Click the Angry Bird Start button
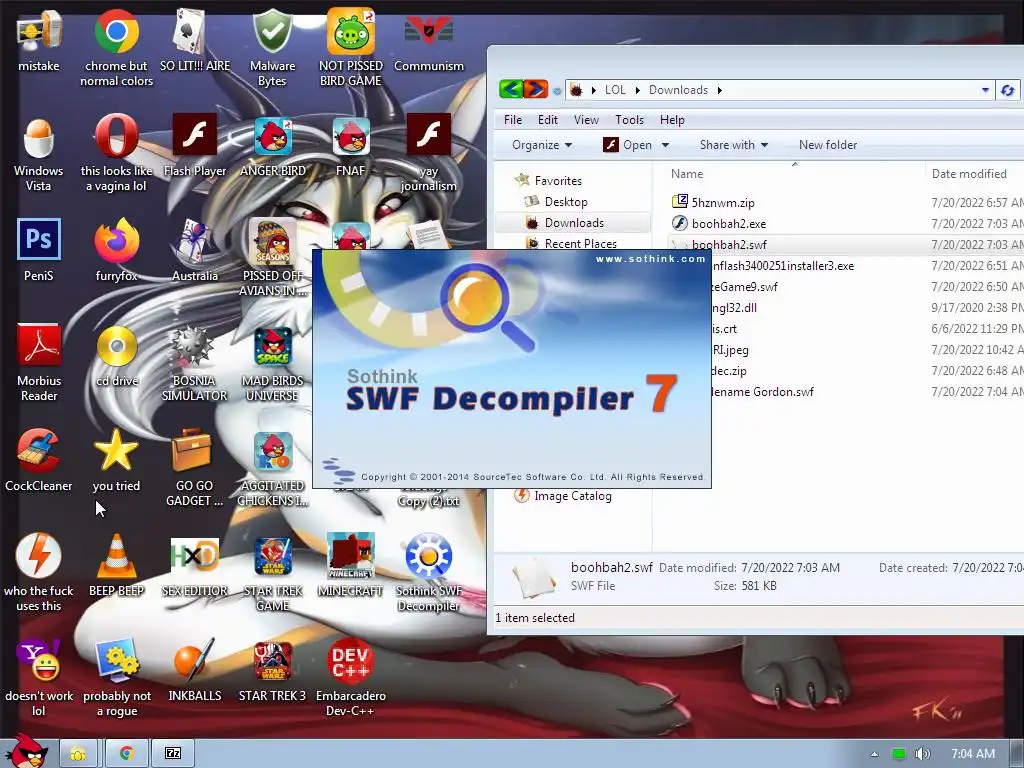Screen dimensions: 1024x768 (x=26, y=751)
